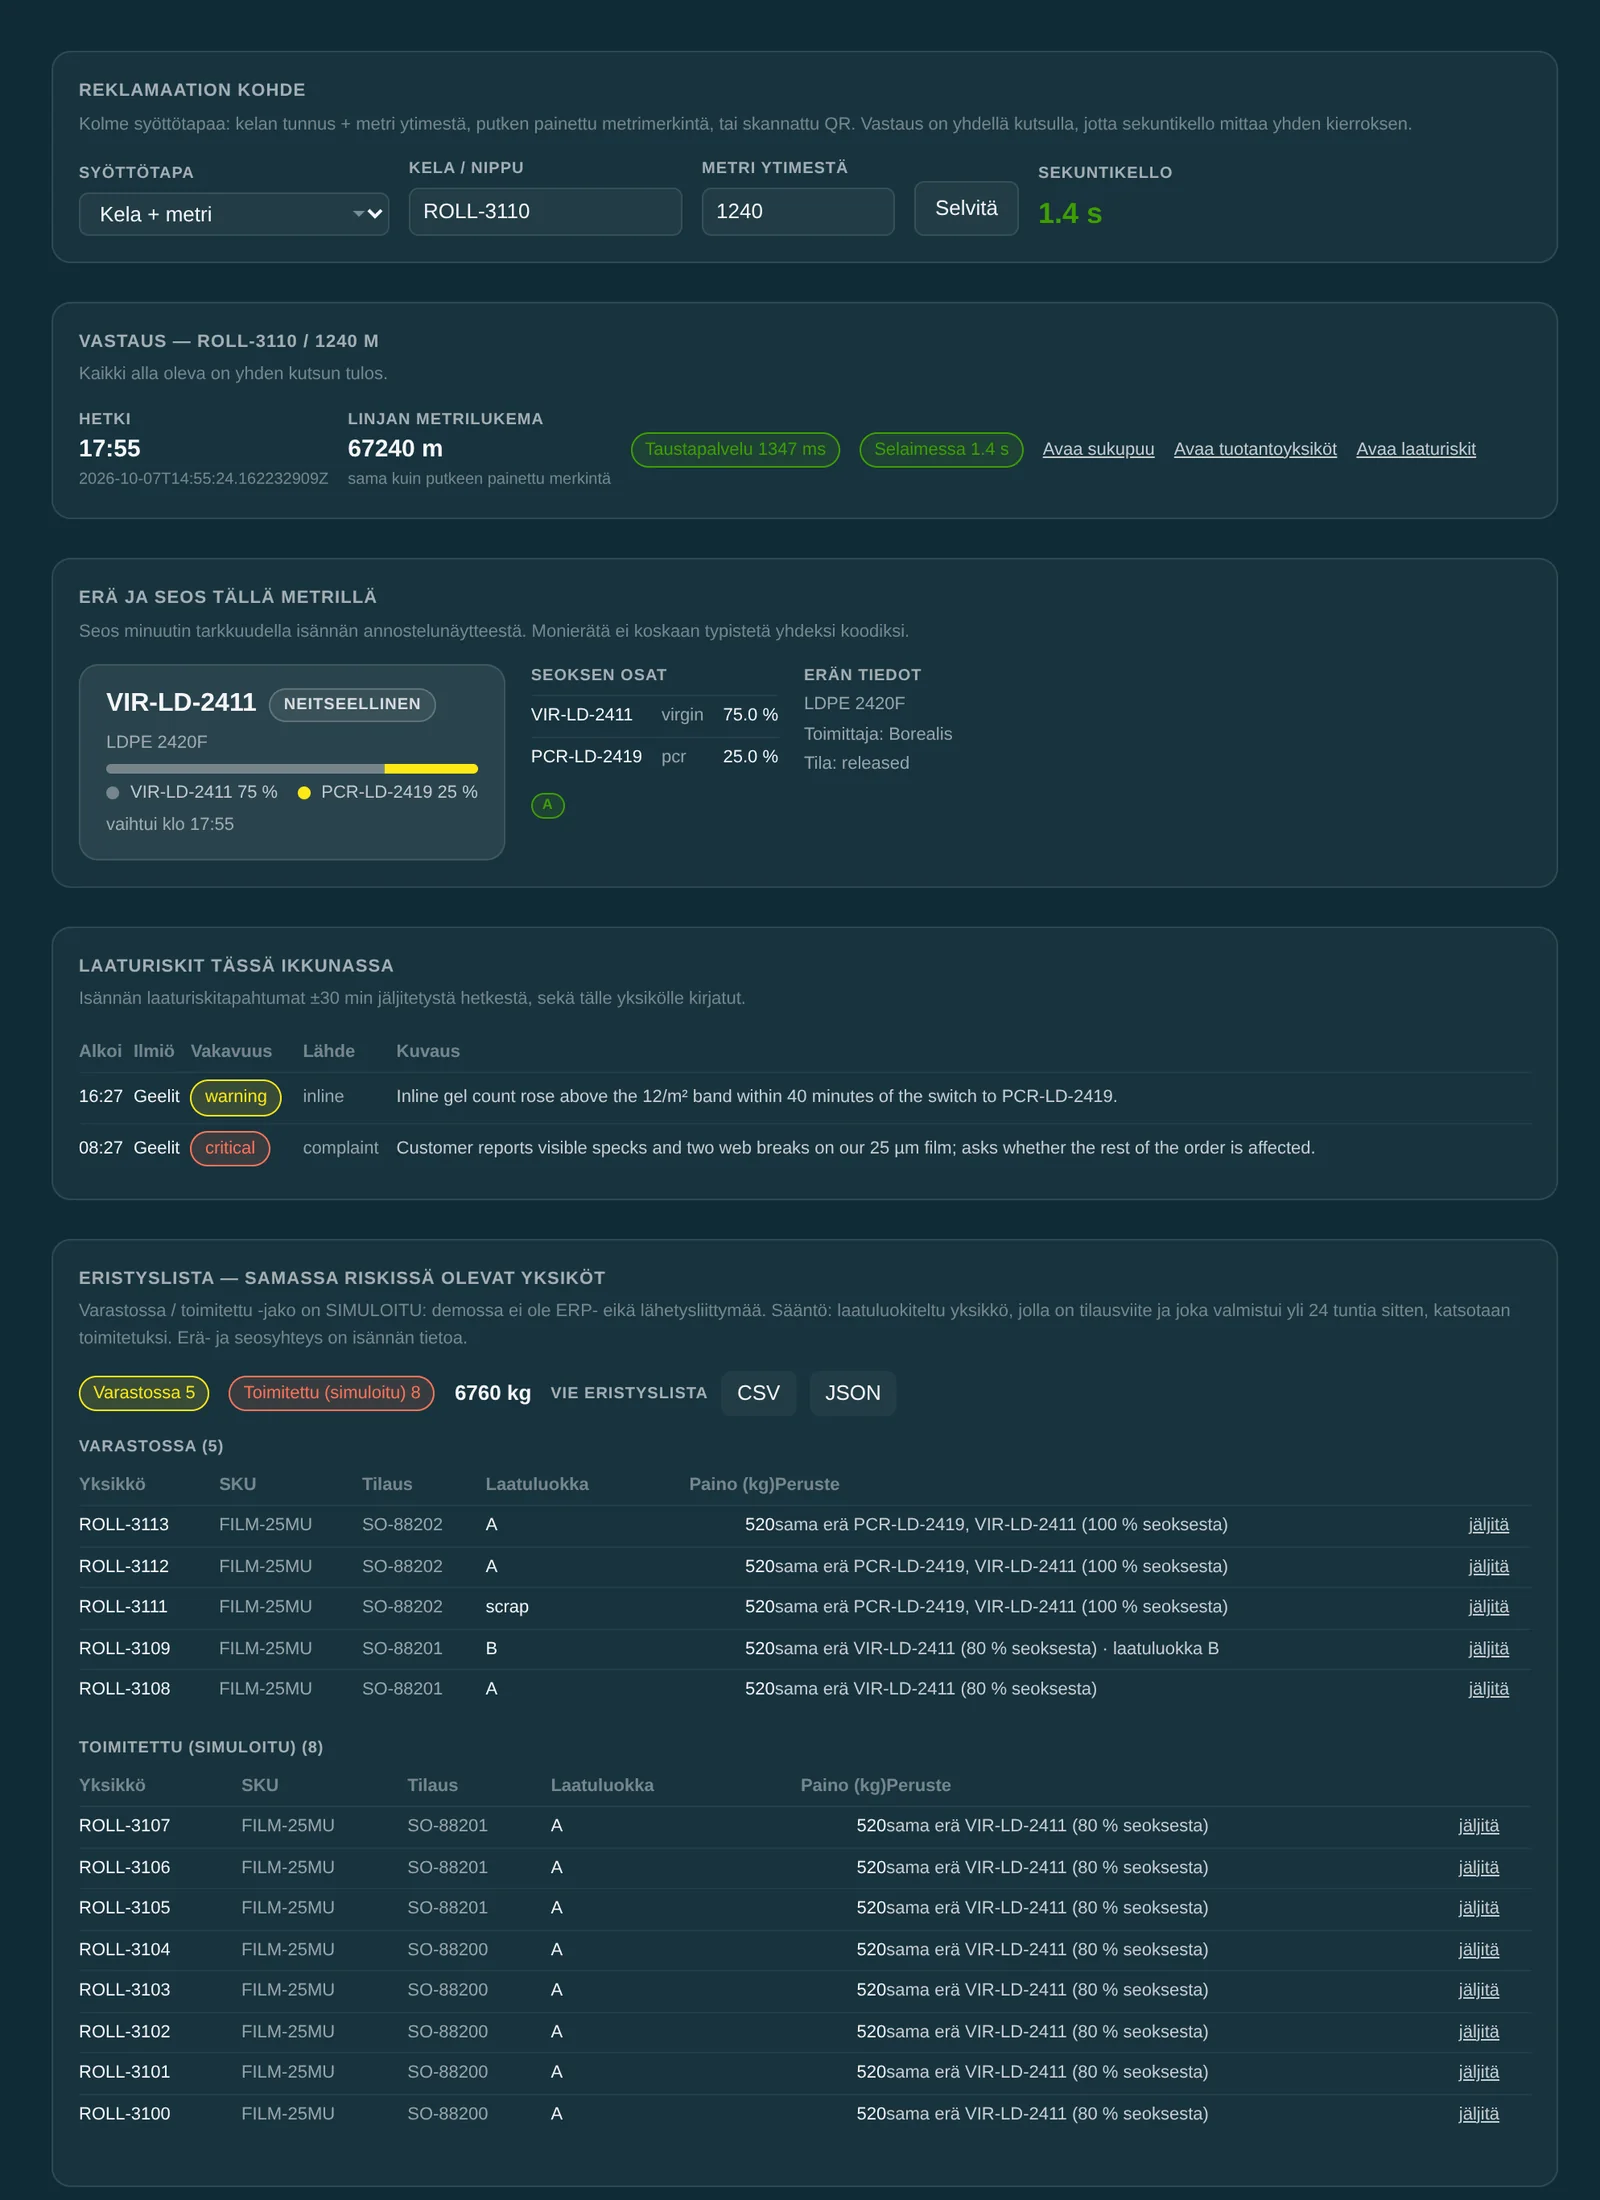This screenshot has width=1600, height=2200.
Task: Trace ROLL-3111 via jäljitä link
Action: pyautogui.click(x=1488, y=1607)
